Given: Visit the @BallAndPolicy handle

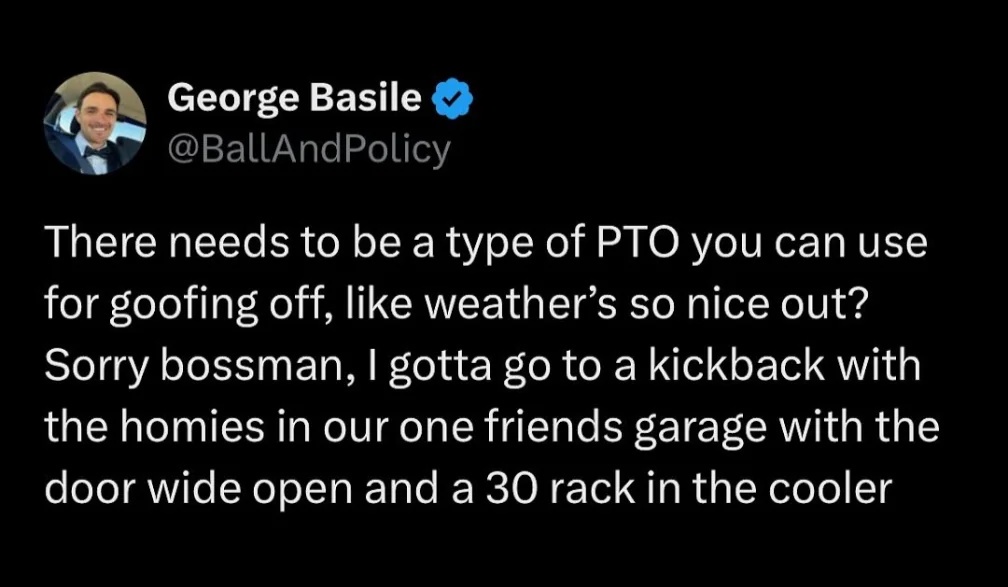Looking at the screenshot, I should (309, 151).
